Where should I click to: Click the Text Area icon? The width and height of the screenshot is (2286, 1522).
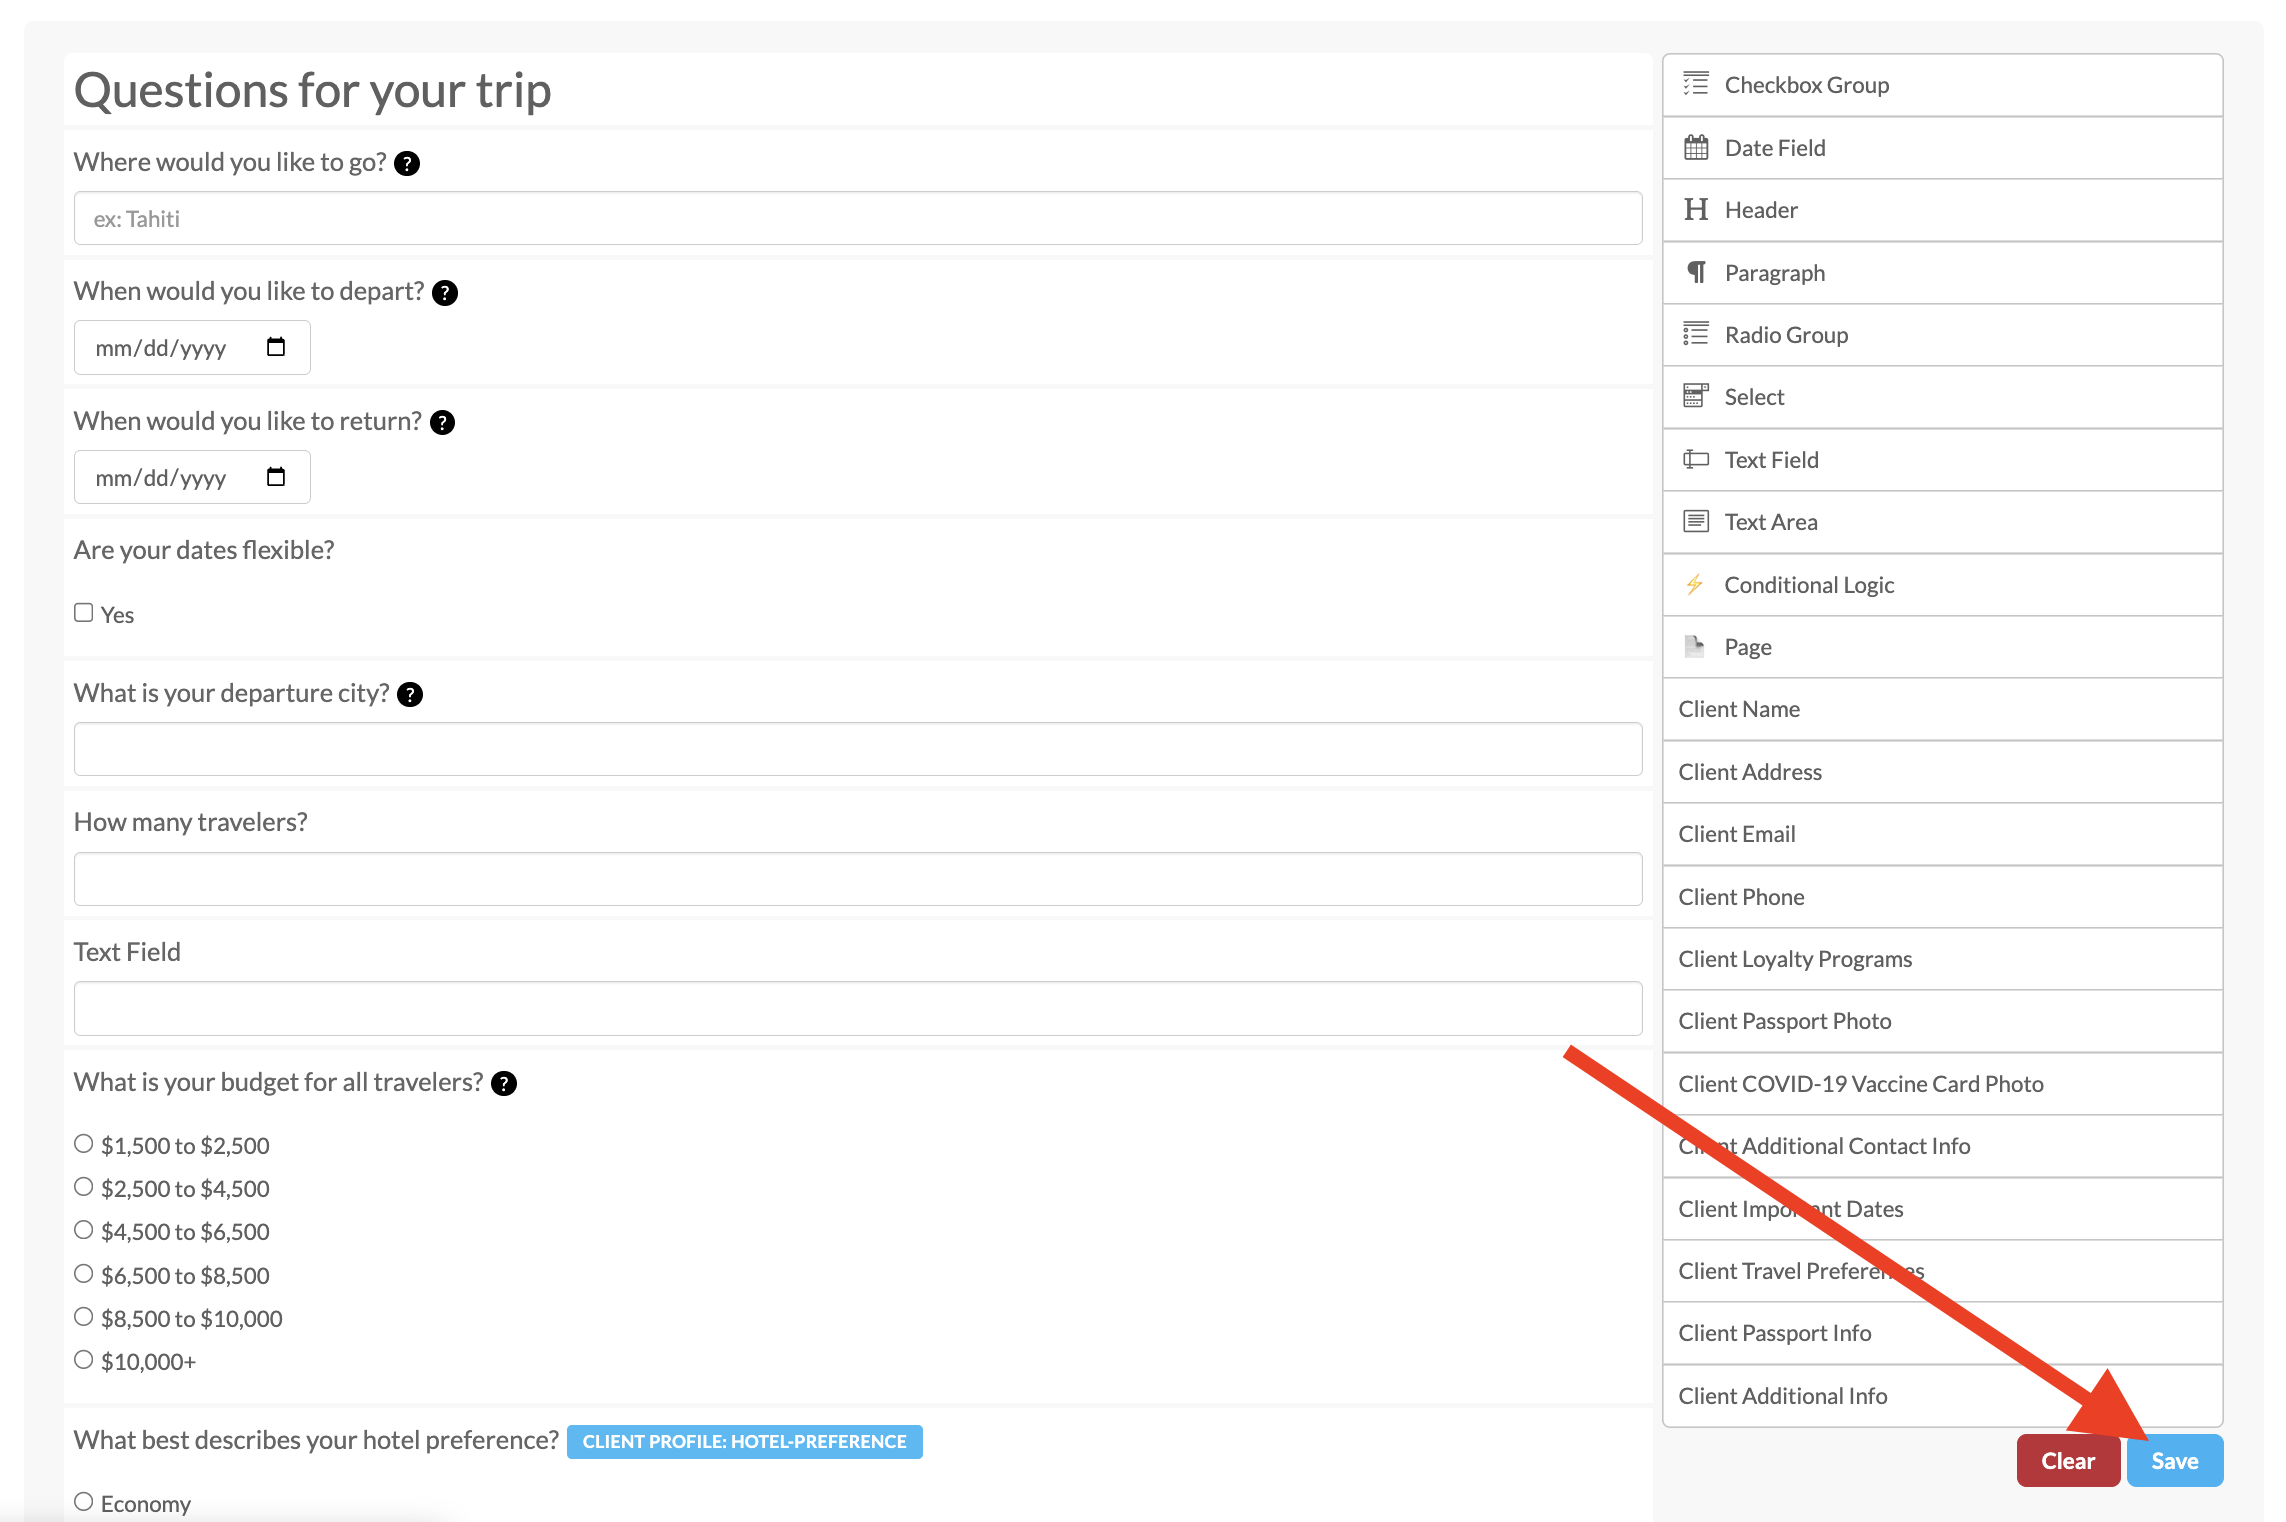(x=1695, y=522)
